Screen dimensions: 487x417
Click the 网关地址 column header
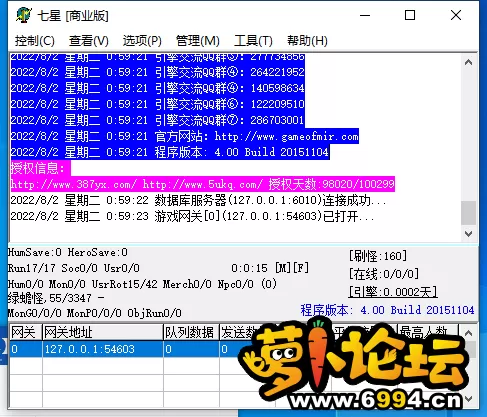pyautogui.click(x=103, y=332)
